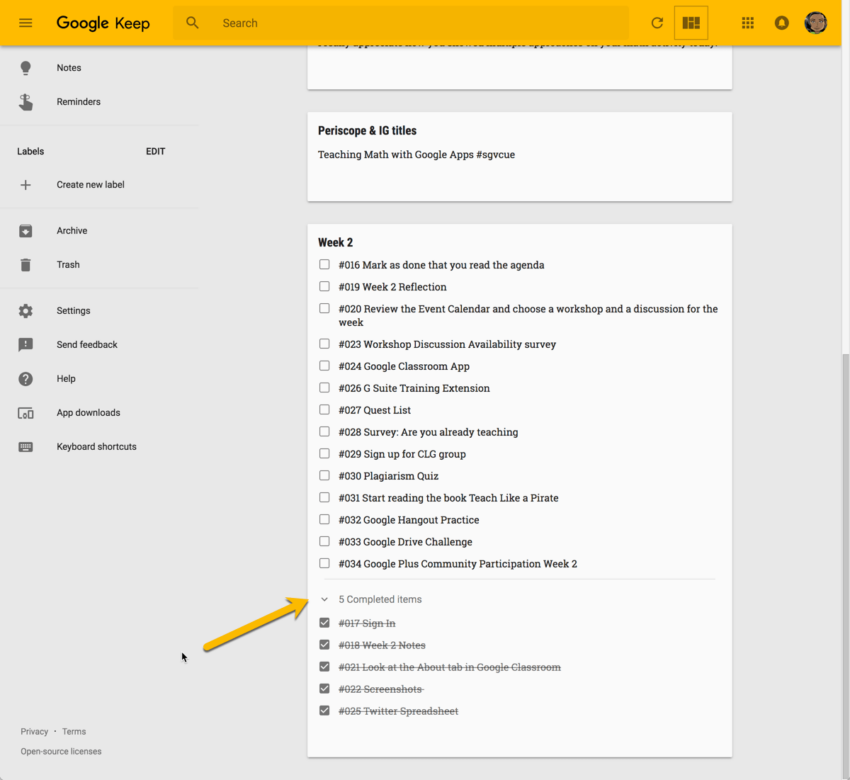850x780 pixels.
Task: Open the account profile avatar
Action: [815, 23]
